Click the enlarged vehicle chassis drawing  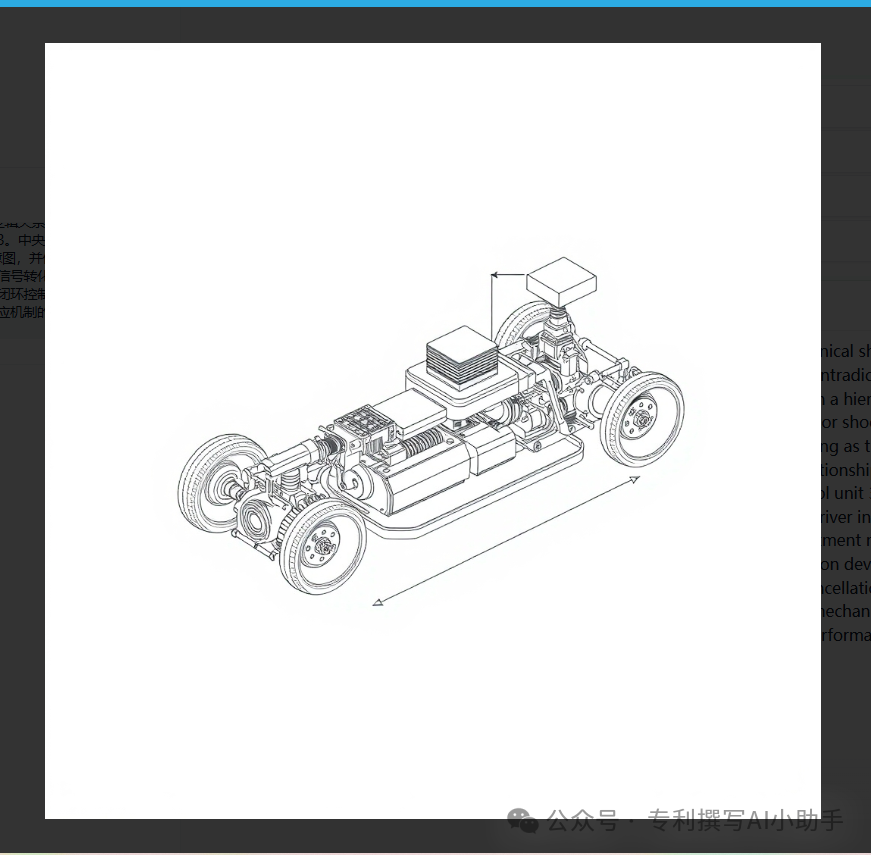click(x=433, y=431)
